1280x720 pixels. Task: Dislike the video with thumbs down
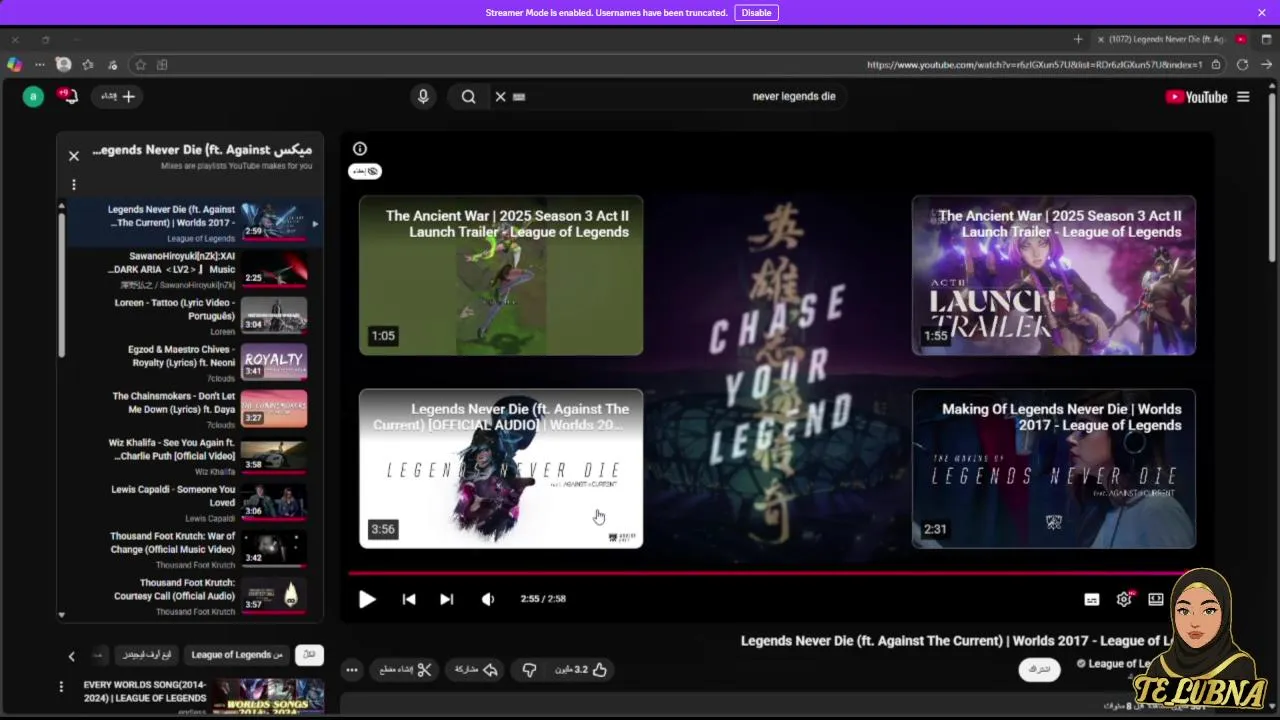tap(529, 670)
